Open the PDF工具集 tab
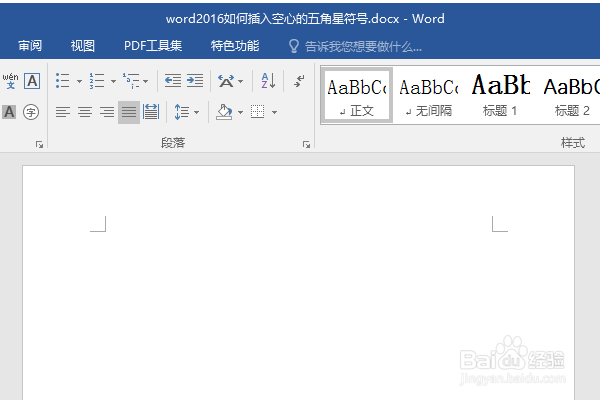The width and height of the screenshot is (600, 400). click(153, 46)
